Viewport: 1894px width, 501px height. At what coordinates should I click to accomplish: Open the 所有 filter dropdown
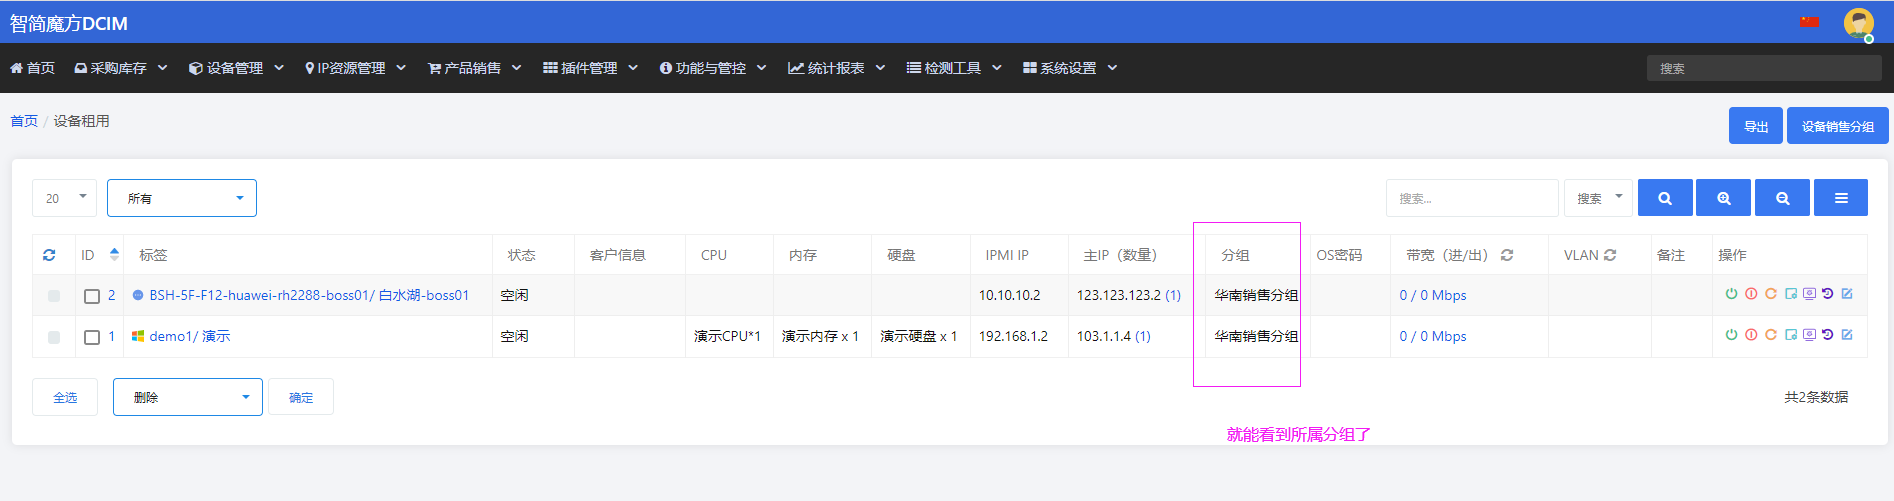click(182, 198)
